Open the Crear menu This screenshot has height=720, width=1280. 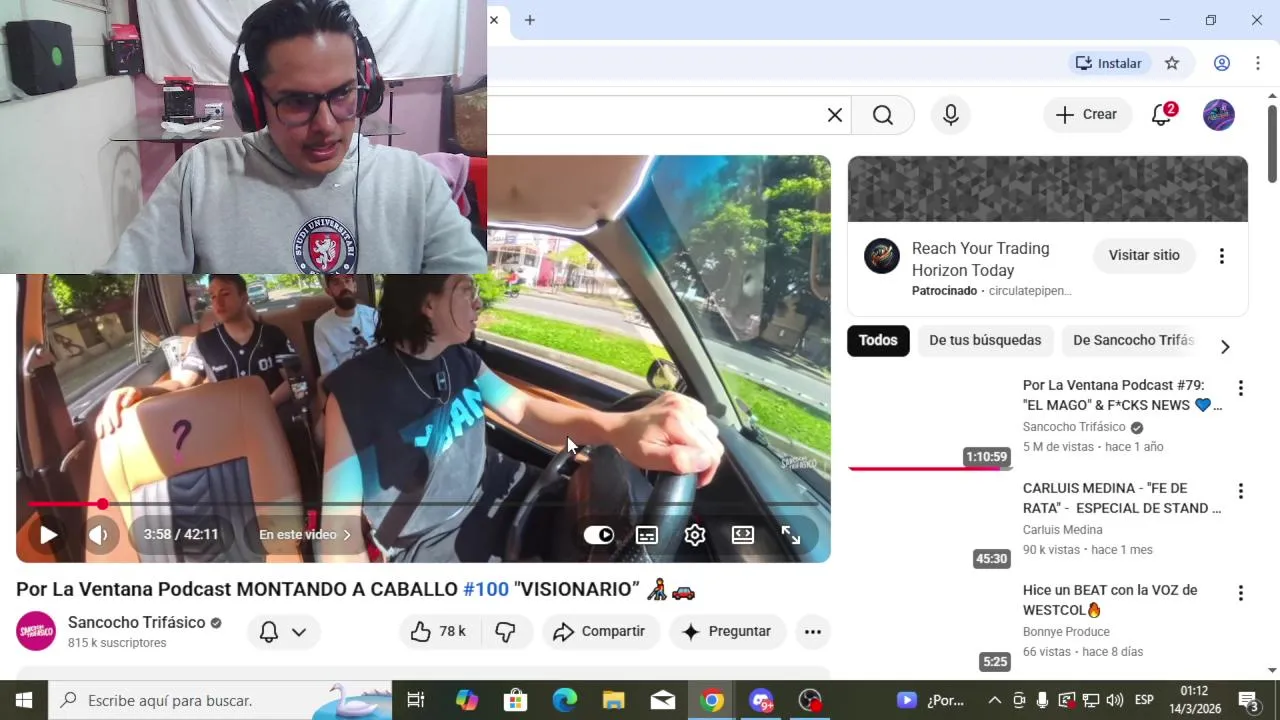coord(1087,115)
